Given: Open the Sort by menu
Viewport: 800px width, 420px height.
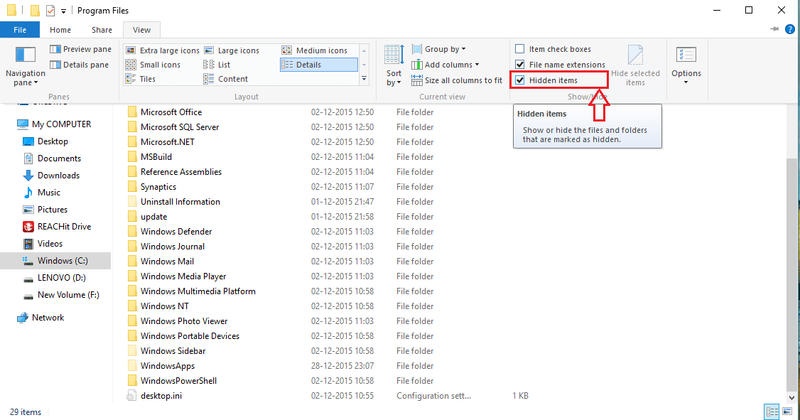Looking at the screenshot, I should tap(394, 65).
